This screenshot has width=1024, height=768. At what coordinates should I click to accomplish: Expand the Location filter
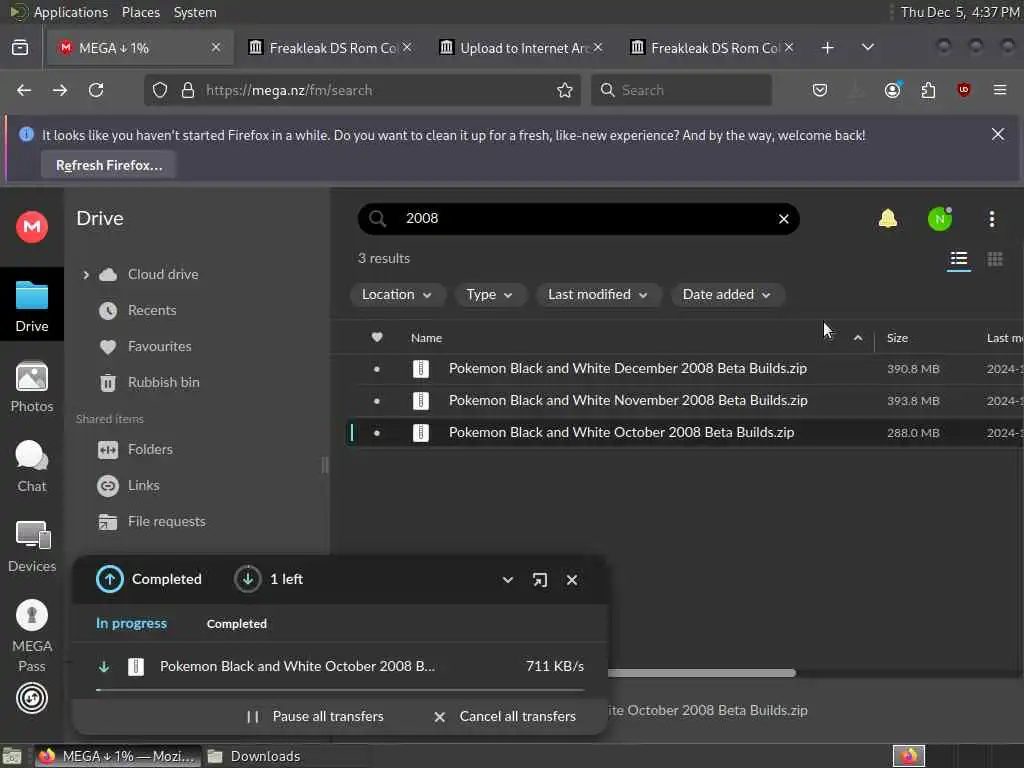pos(397,295)
